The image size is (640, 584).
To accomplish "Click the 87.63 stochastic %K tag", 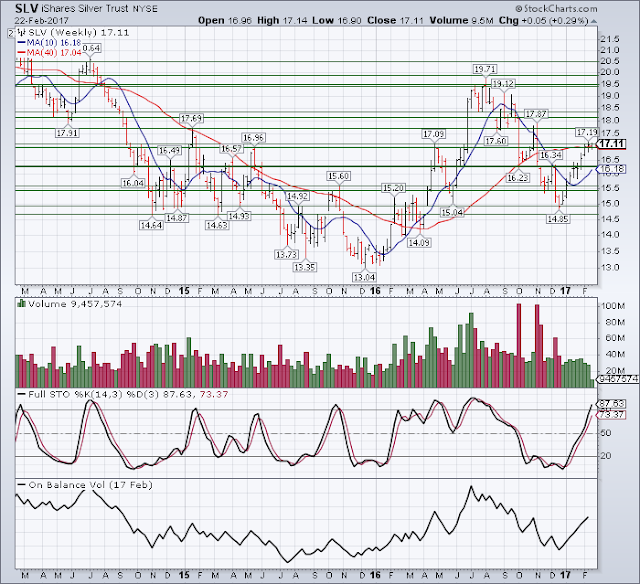I will [x=612, y=404].
